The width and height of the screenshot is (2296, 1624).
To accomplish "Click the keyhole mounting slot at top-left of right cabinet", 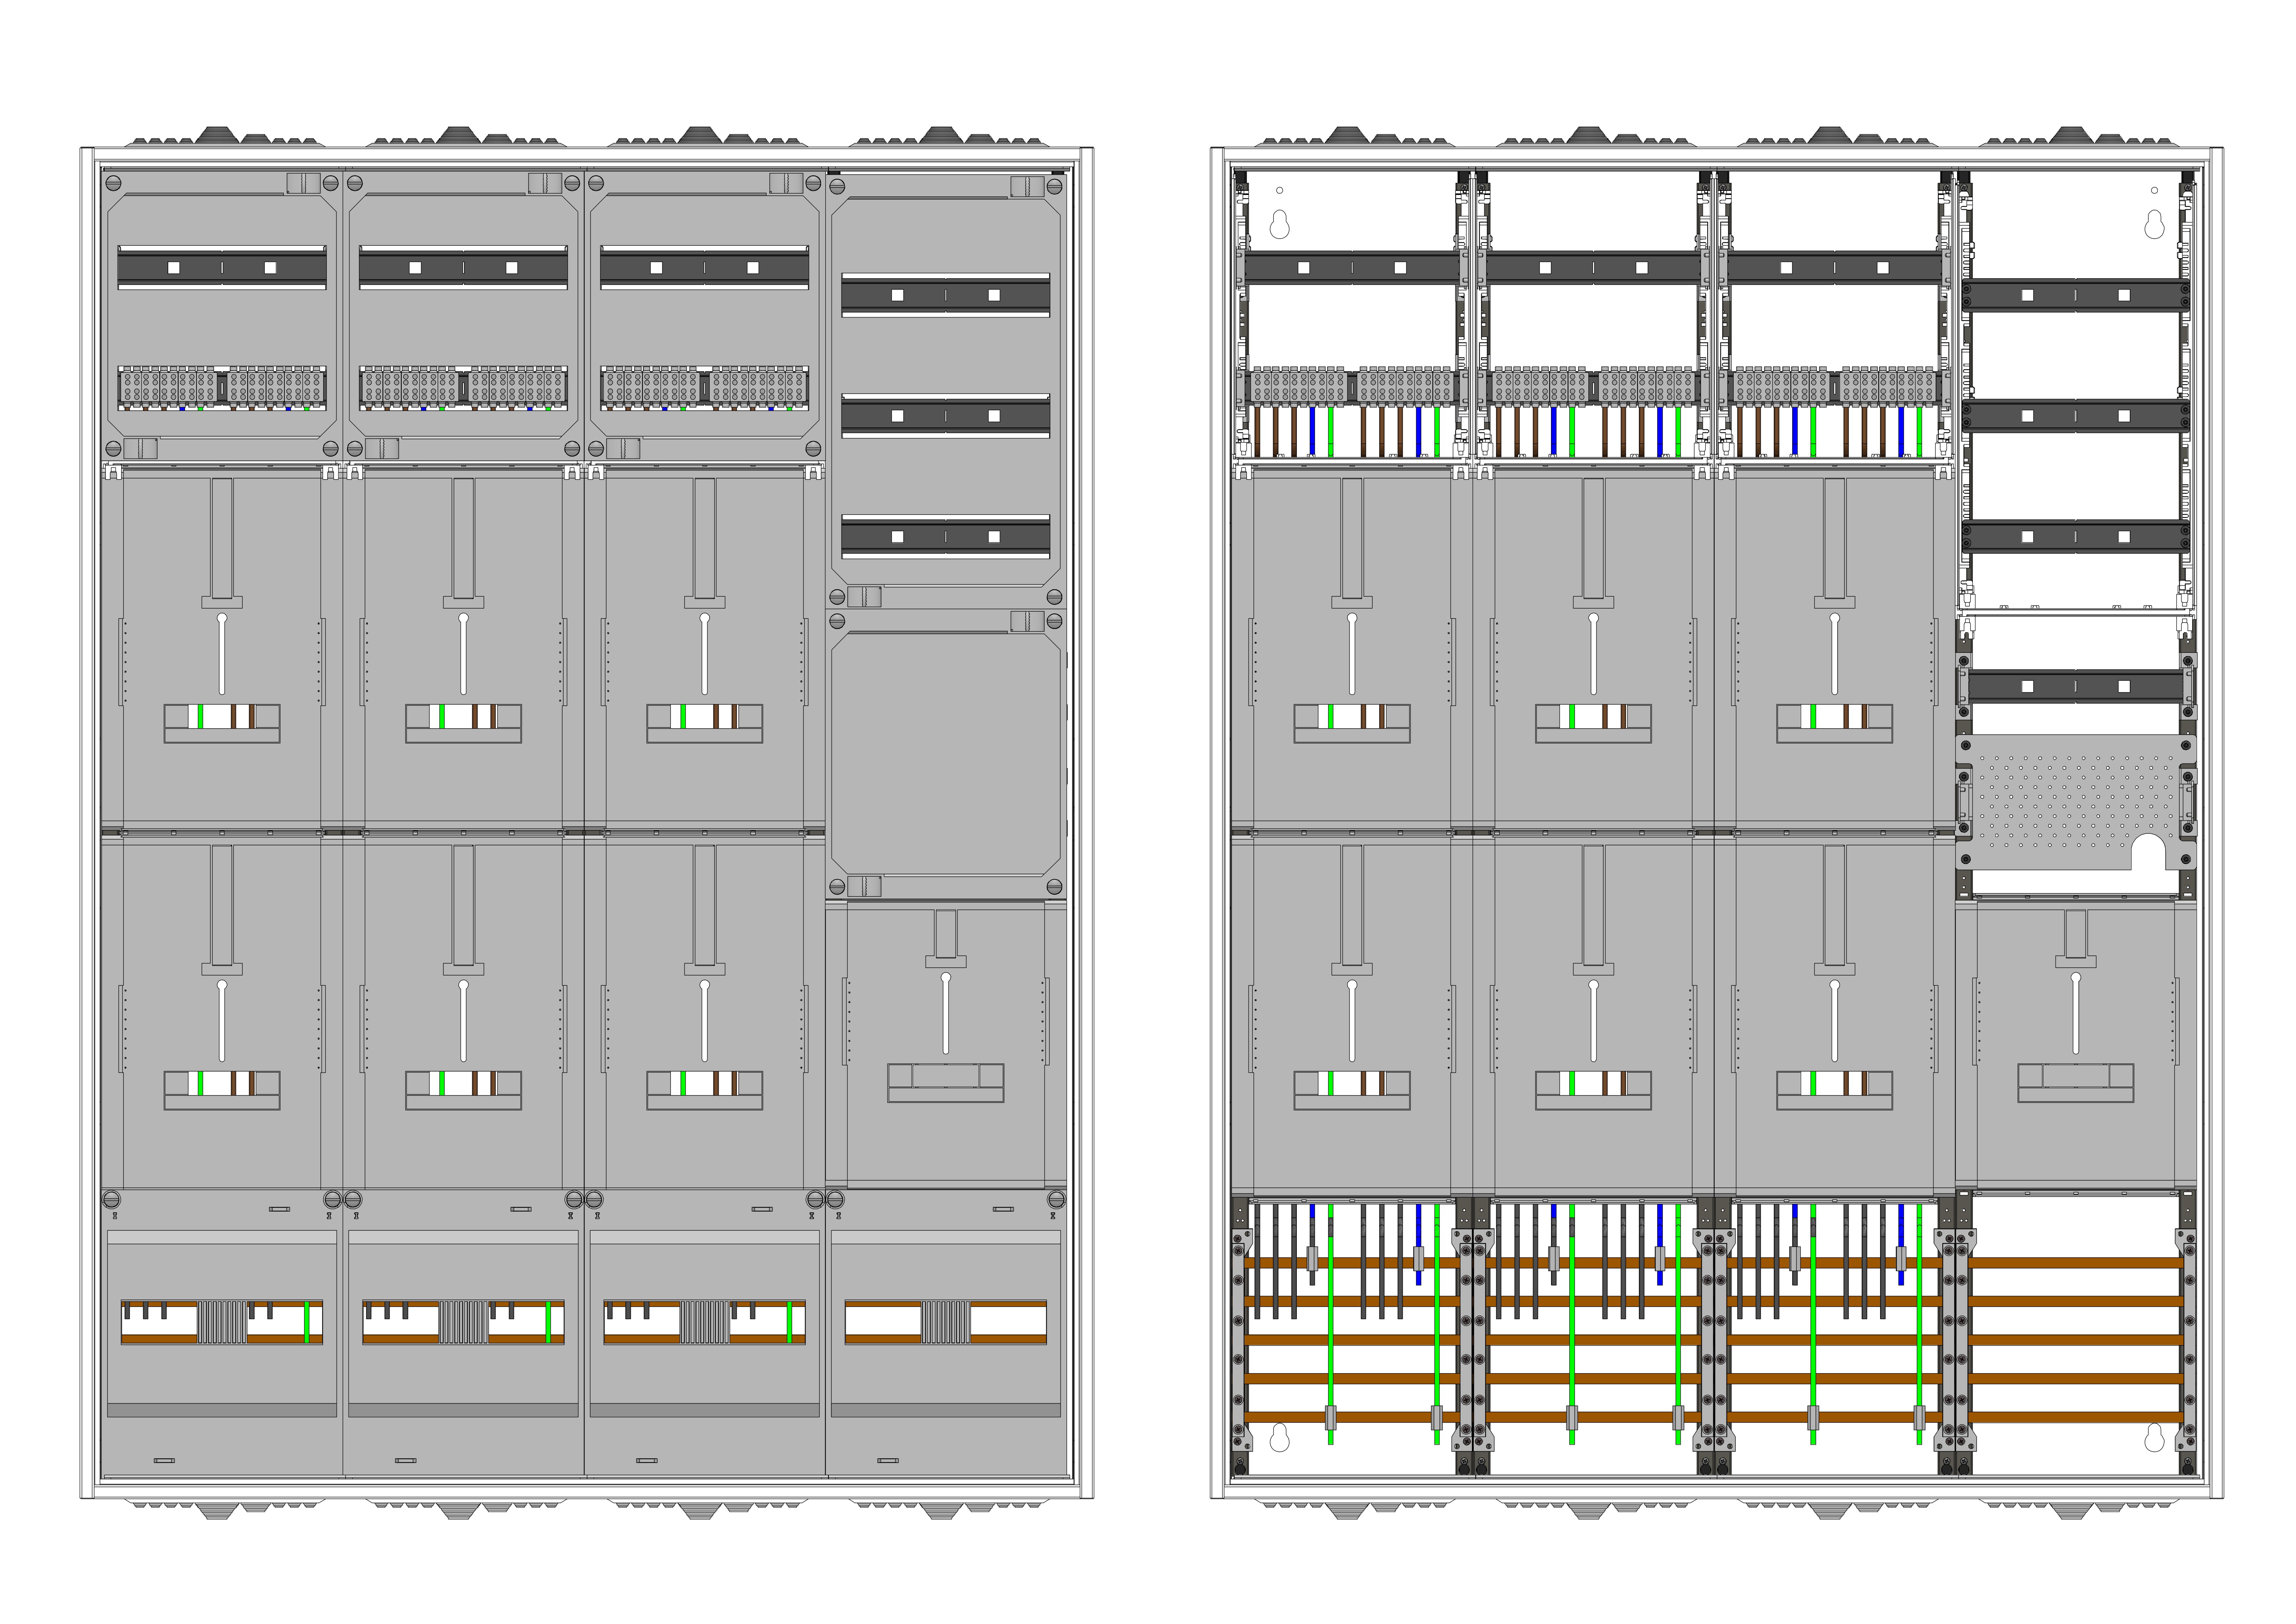I will 1279,225.
